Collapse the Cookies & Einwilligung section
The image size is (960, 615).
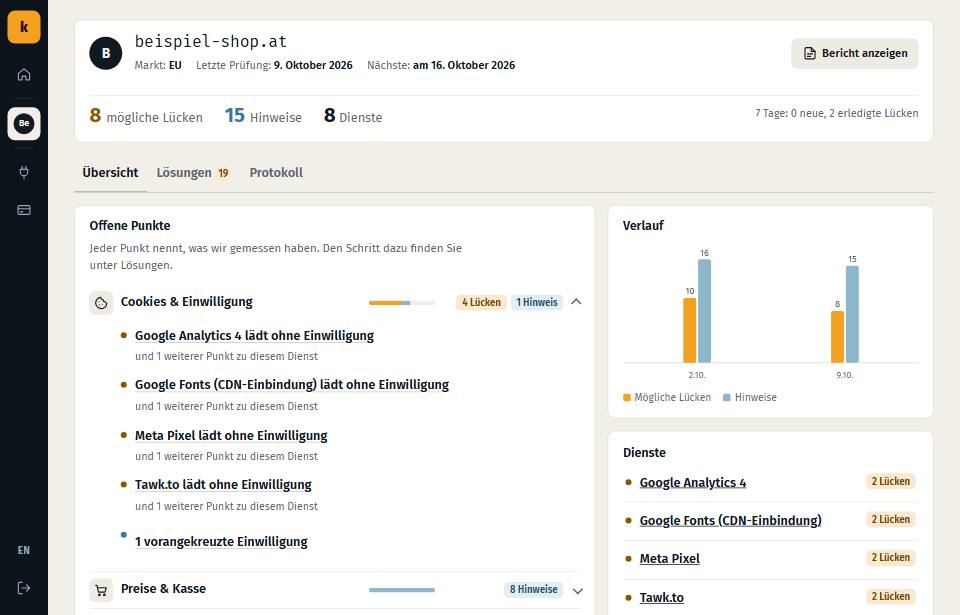coord(576,302)
